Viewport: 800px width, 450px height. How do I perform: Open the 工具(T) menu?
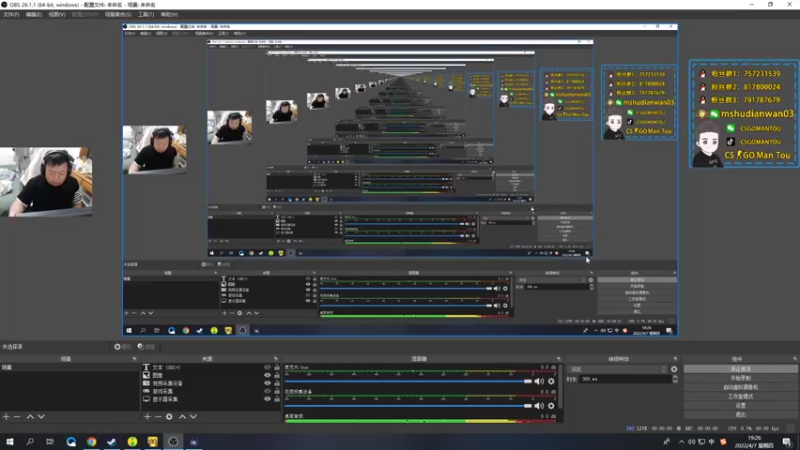pyautogui.click(x=146, y=14)
